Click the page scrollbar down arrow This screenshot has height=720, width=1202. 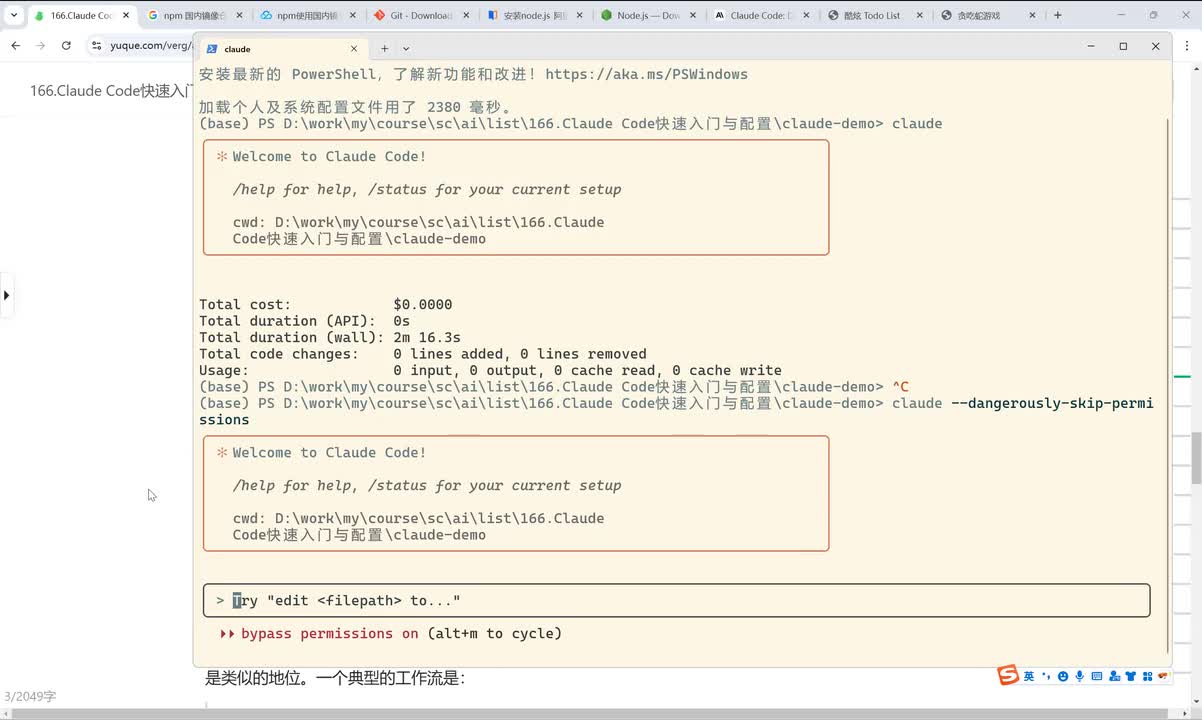(x=1195, y=700)
